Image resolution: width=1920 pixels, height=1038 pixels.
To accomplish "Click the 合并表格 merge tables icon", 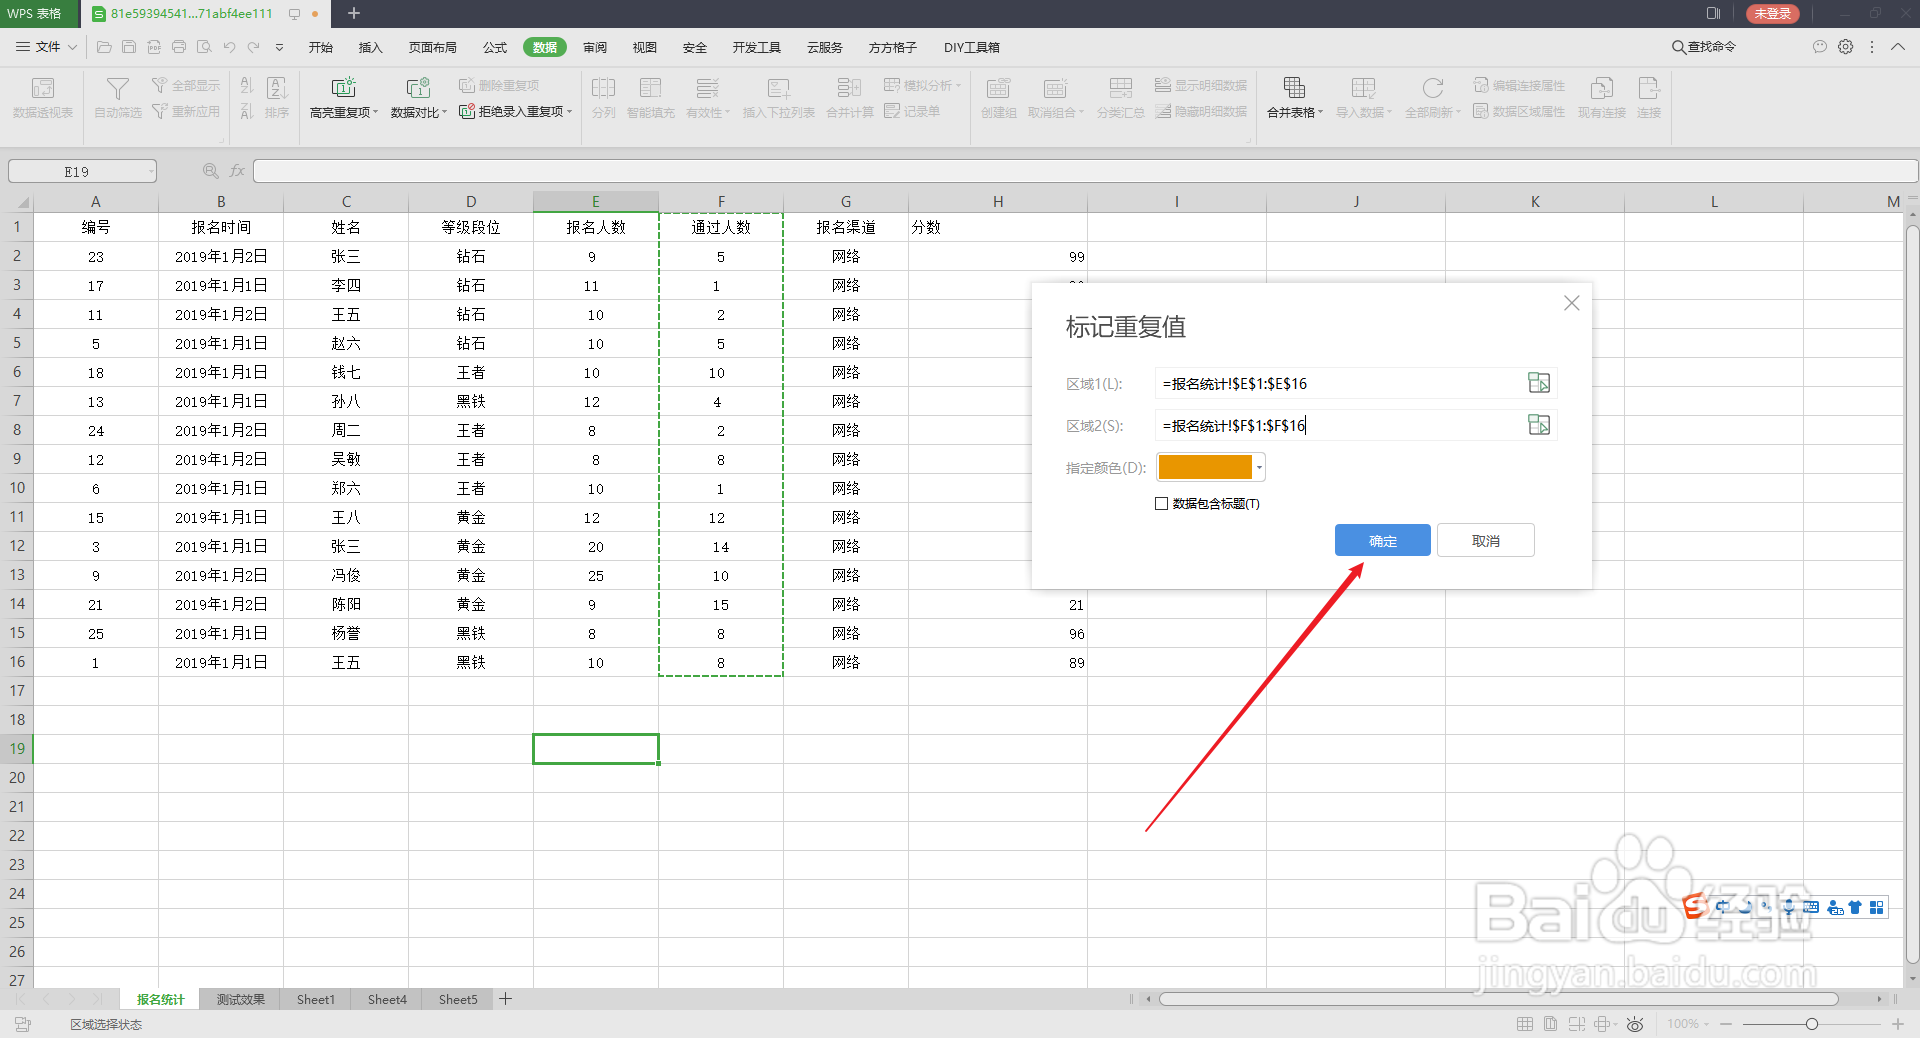I will (x=1294, y=88).
